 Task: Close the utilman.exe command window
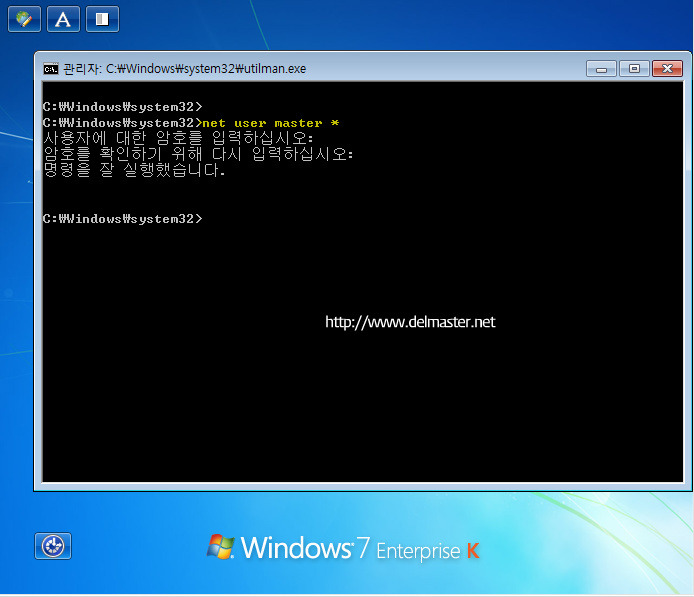(667, 69)
